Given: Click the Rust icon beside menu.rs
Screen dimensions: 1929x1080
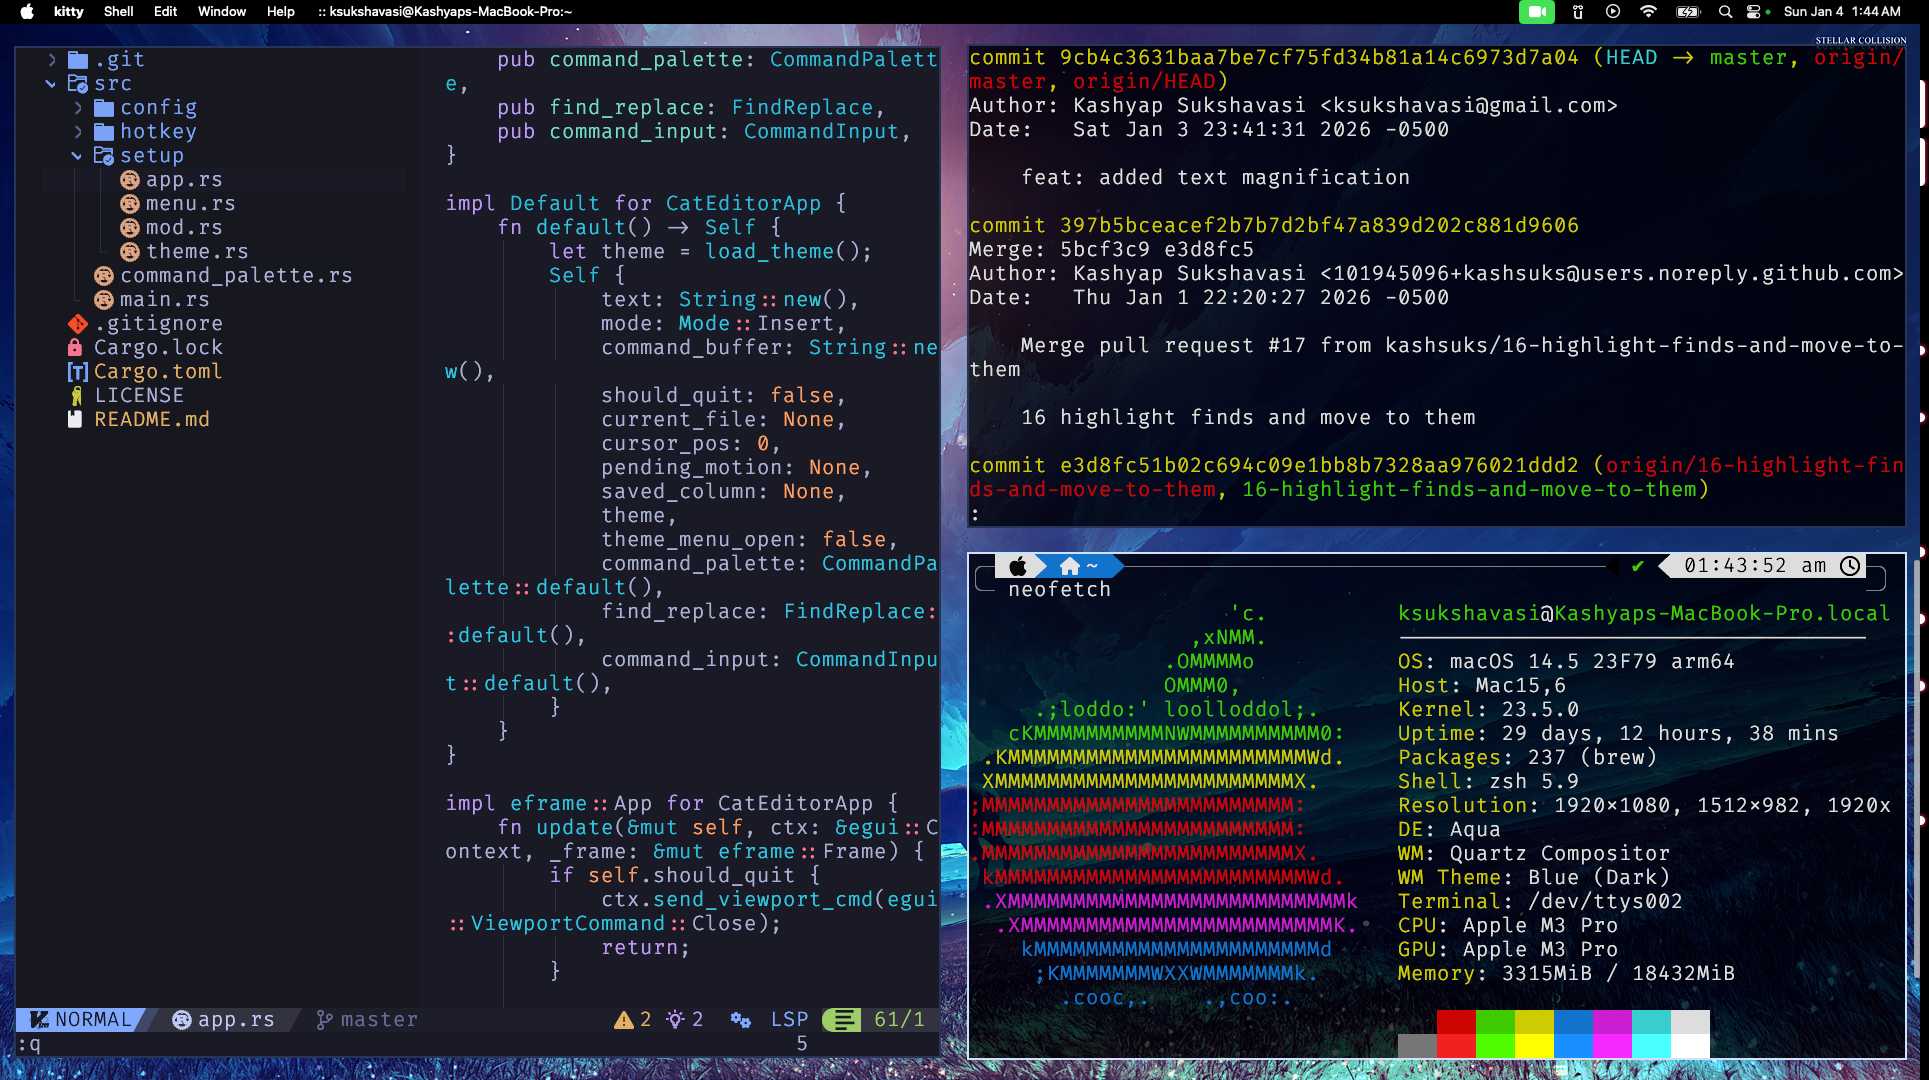Looking at the screenshot, I should point(130,204).
